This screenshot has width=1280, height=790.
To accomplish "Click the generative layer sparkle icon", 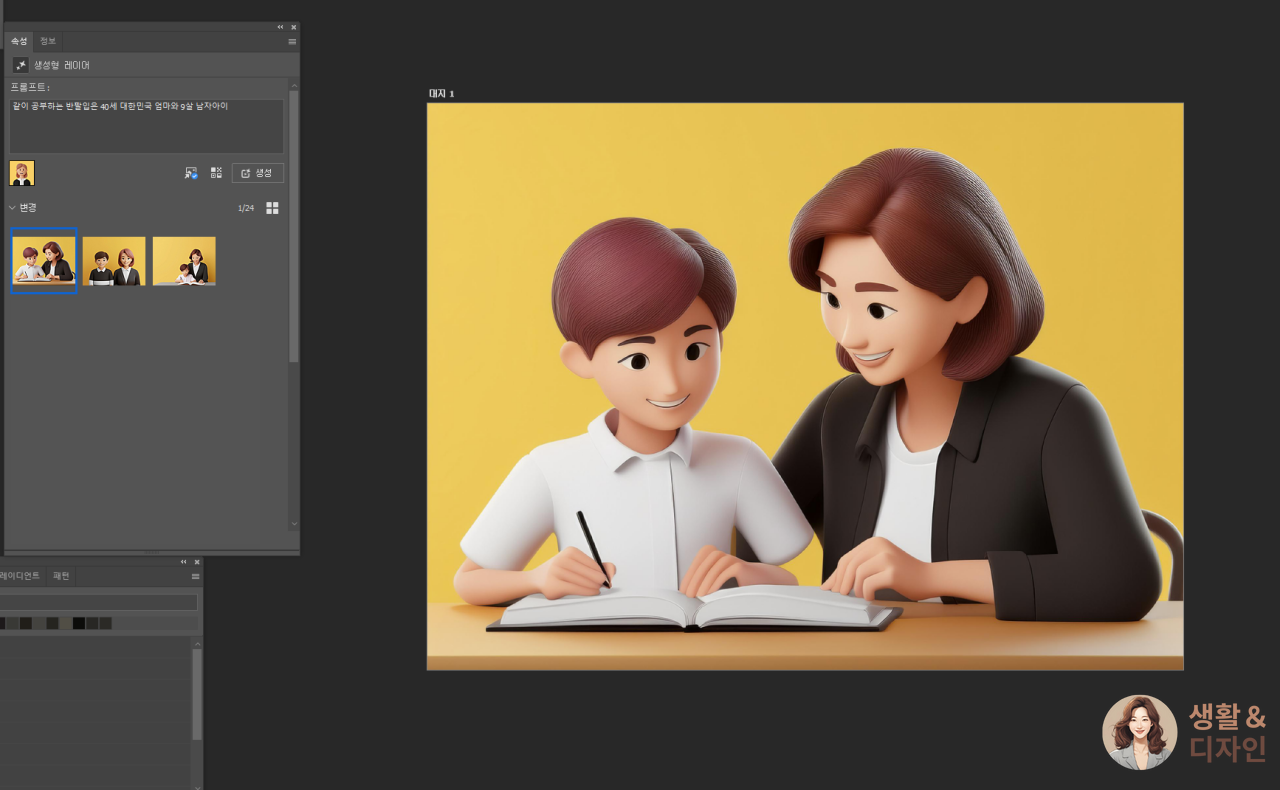I will click(x=20, y=65).
